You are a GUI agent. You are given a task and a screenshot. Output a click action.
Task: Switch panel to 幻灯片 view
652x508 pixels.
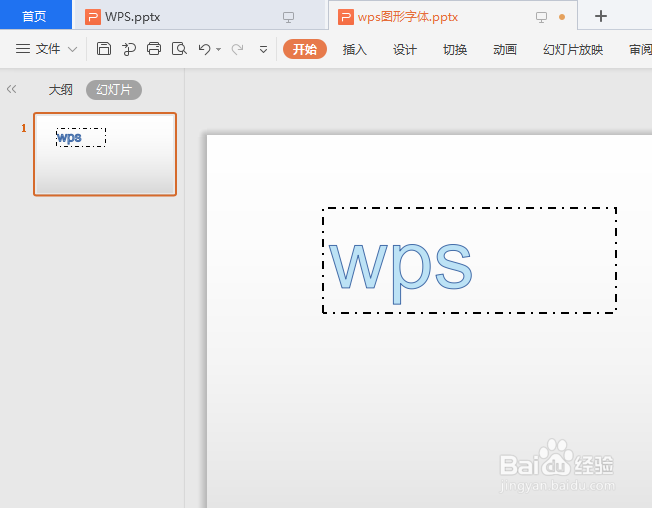pos(114,90)
